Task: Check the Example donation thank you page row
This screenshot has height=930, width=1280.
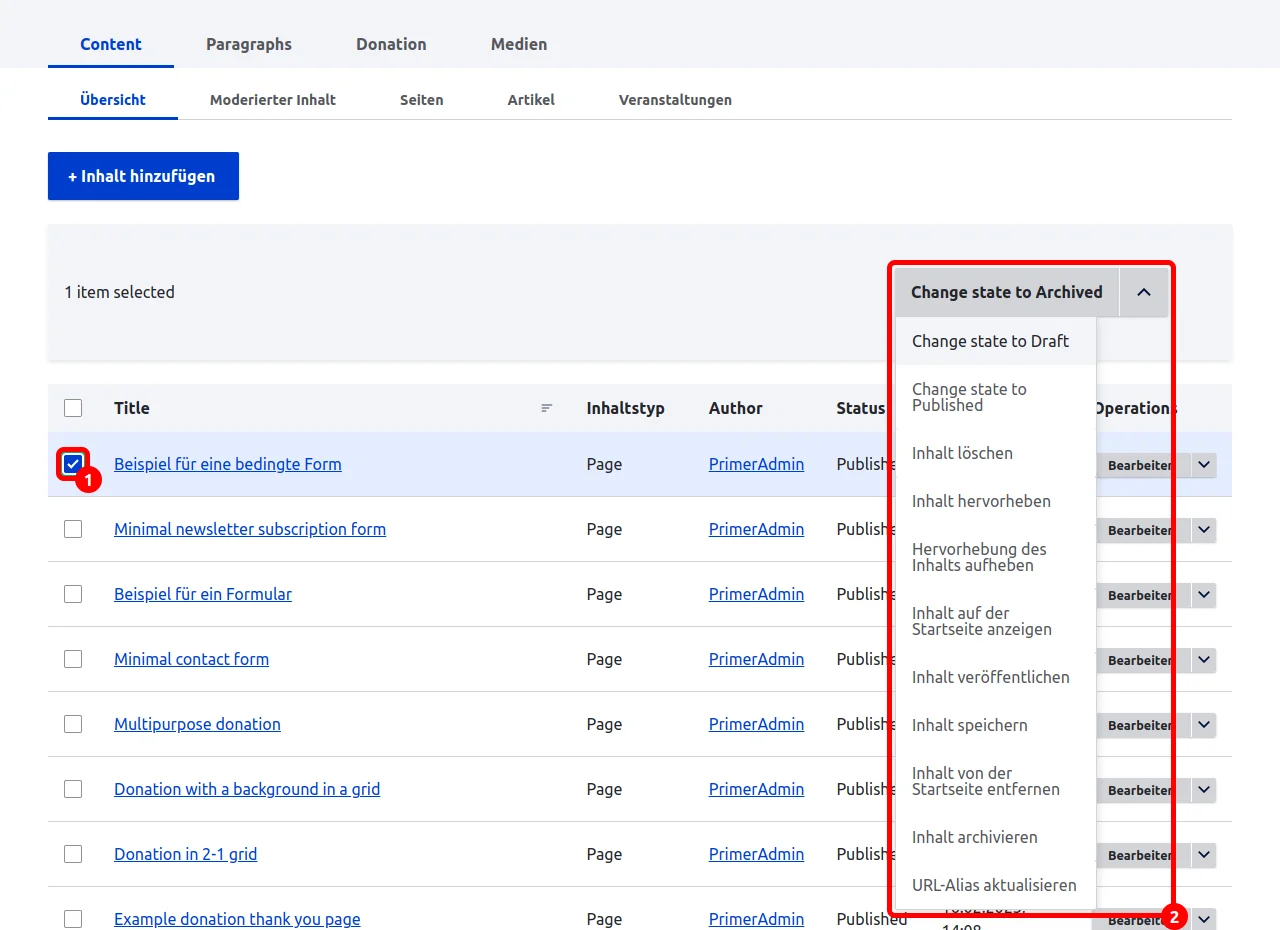Action: (73, 919)
